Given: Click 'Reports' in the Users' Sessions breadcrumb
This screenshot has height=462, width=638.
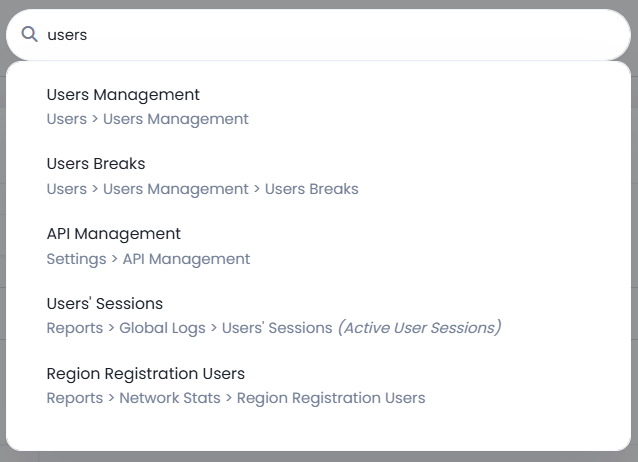Looking at the screenshot, I should (x=75, y=328).
